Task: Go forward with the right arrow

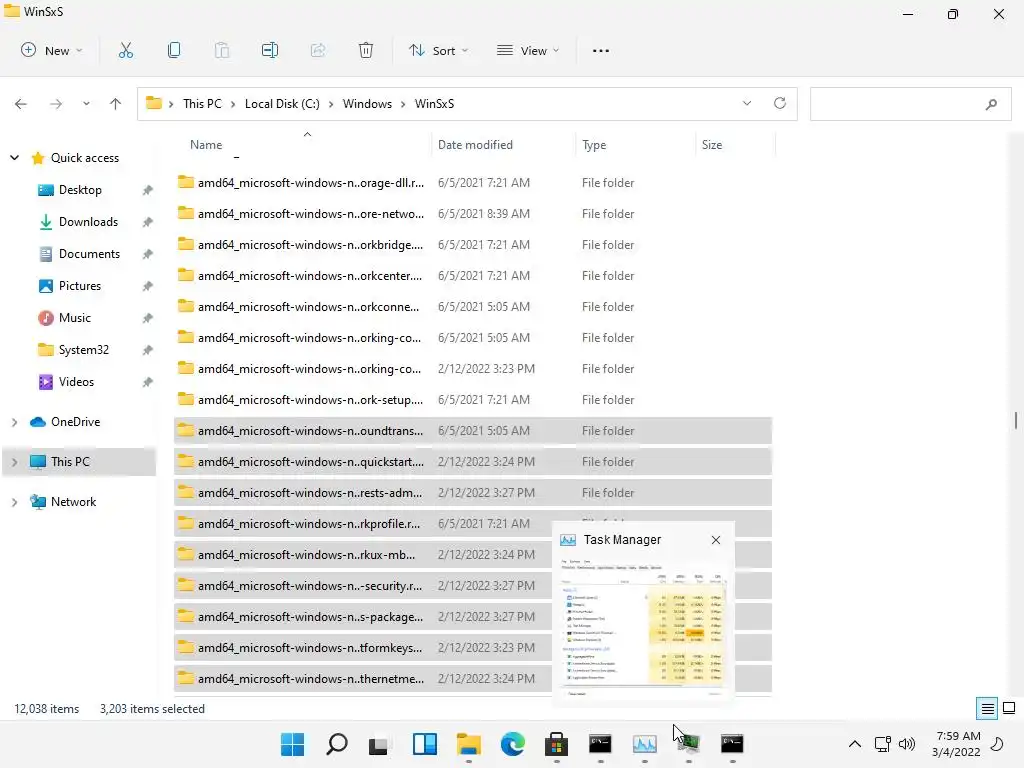Action: [56, 104]
